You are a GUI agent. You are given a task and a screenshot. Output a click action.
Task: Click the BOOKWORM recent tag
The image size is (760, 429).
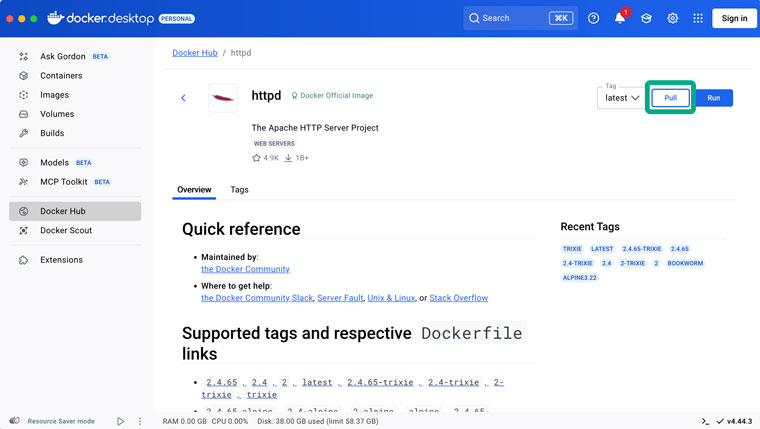click(685, 263)
